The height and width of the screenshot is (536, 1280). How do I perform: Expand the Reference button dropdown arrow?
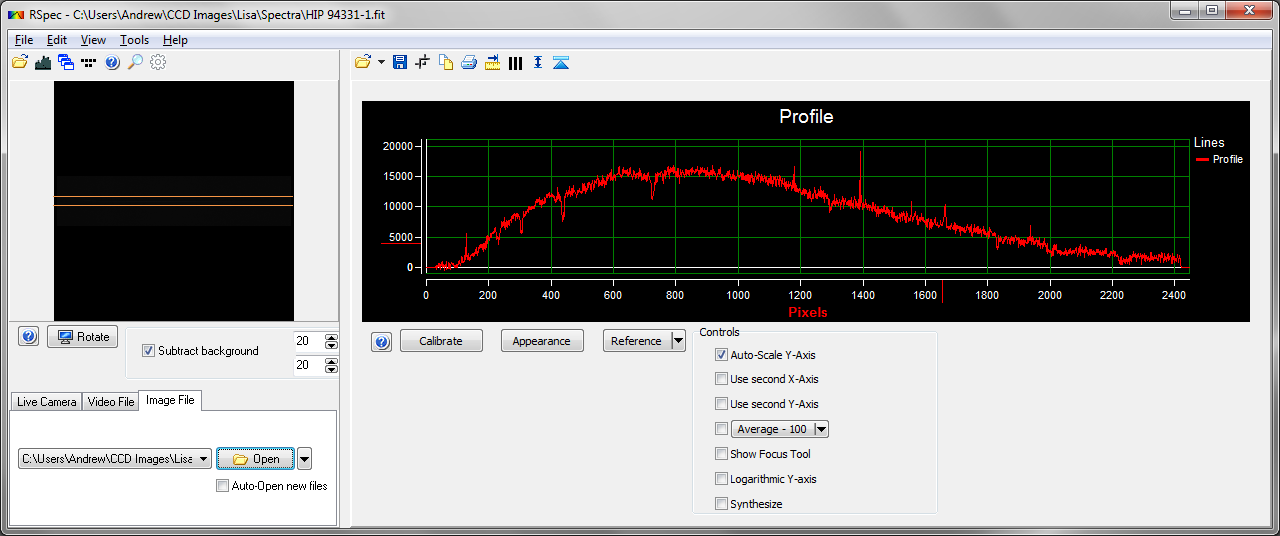[x=678, y=341]
